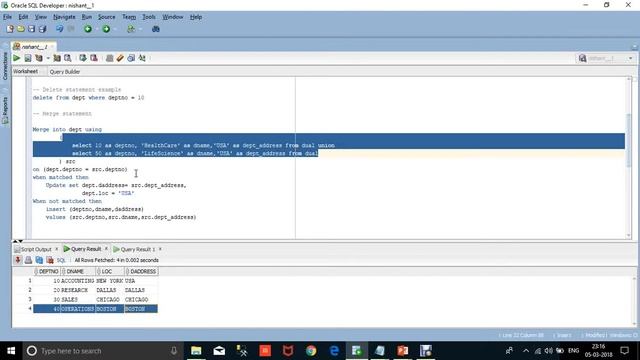Click the SQL Tuning Advisor icon

pos(68,58)
